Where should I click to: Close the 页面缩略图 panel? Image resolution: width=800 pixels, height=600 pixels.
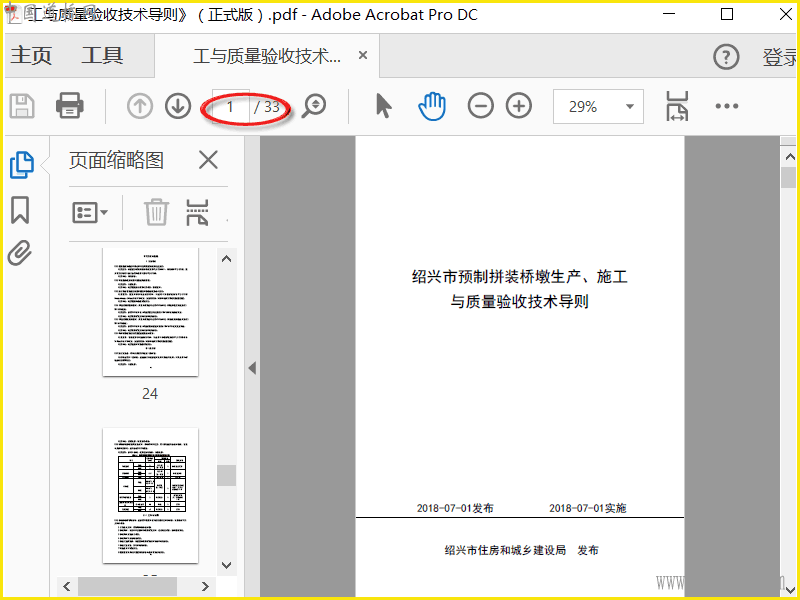click(x=208, y=160)
